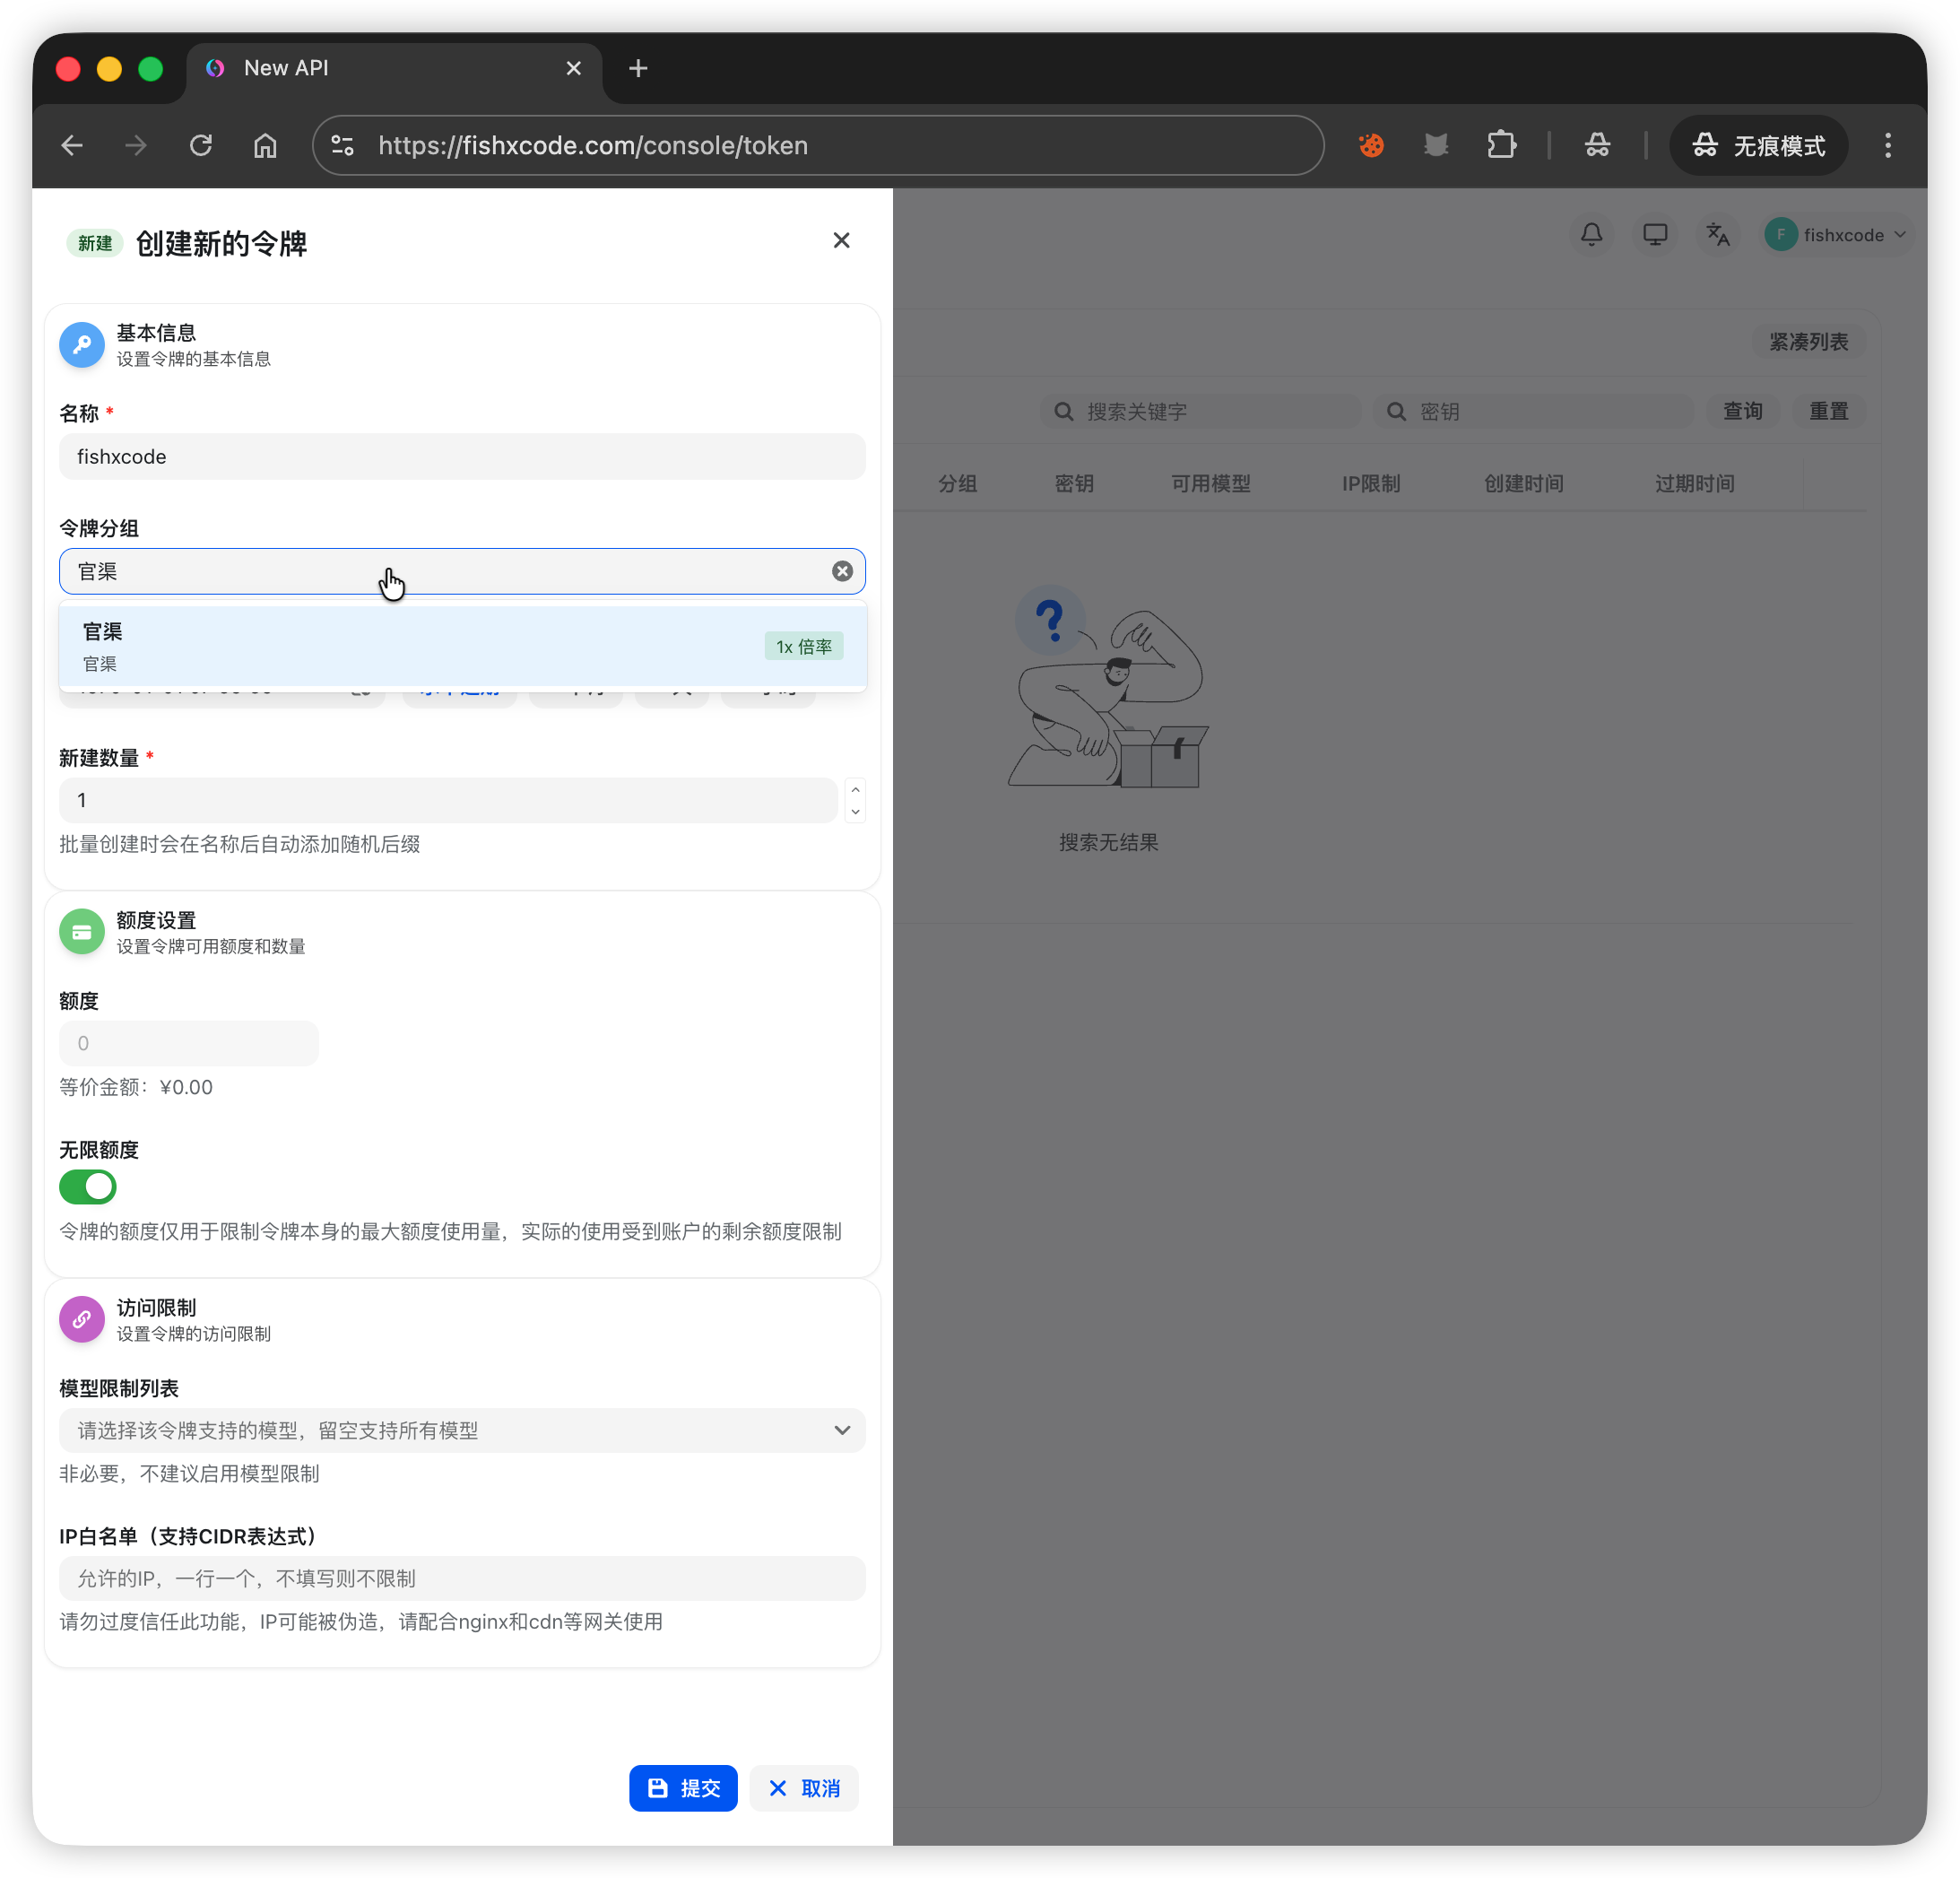Screen dimensions: 1960x1878
Task: Open a new browser tab
Action: point(638,68)
